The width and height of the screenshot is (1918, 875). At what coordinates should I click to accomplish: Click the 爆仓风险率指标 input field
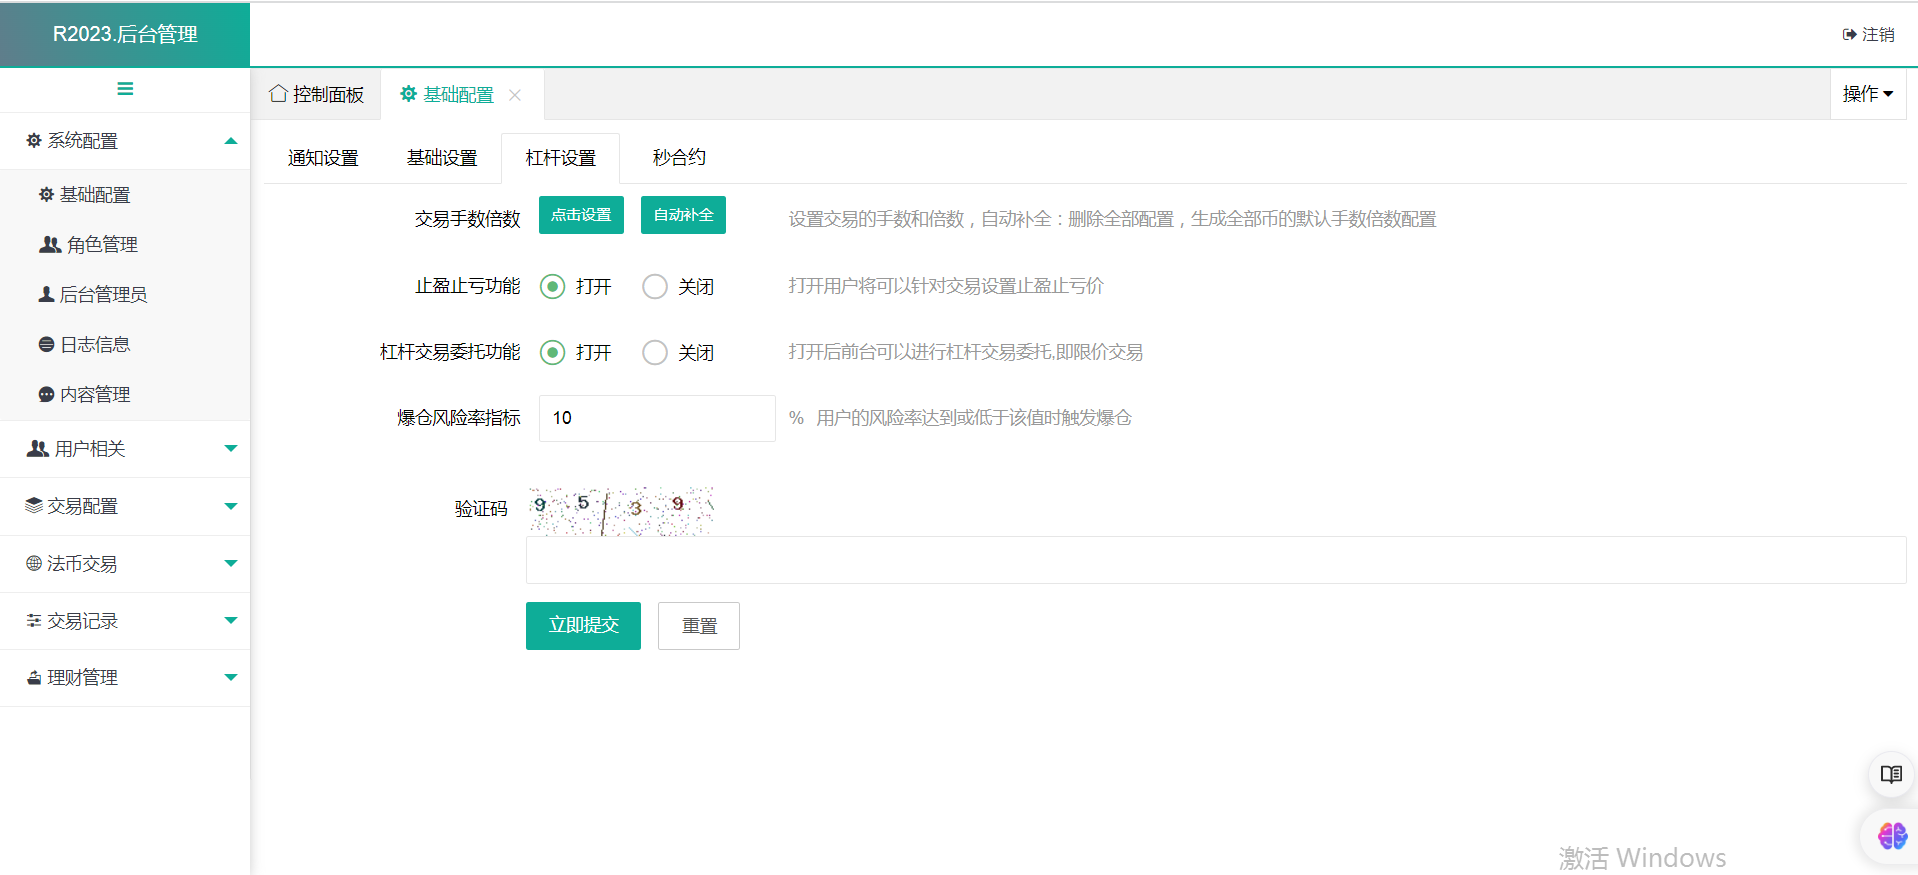[x=657, y=418]
